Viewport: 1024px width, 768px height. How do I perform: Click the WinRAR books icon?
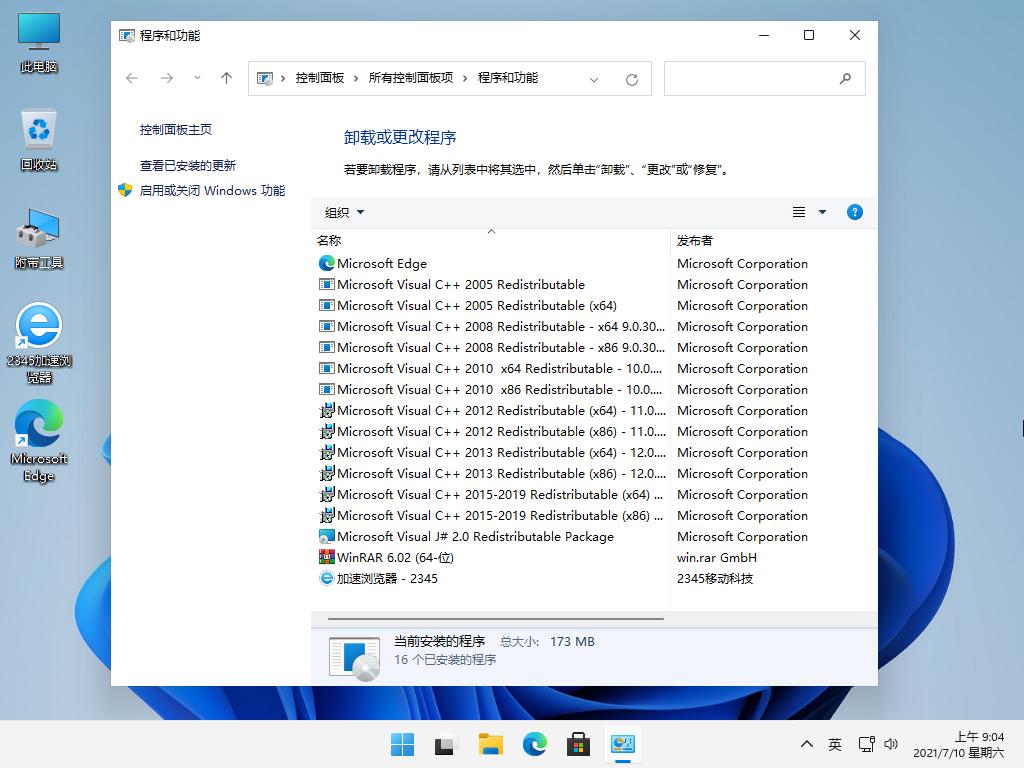pos(327,557)
